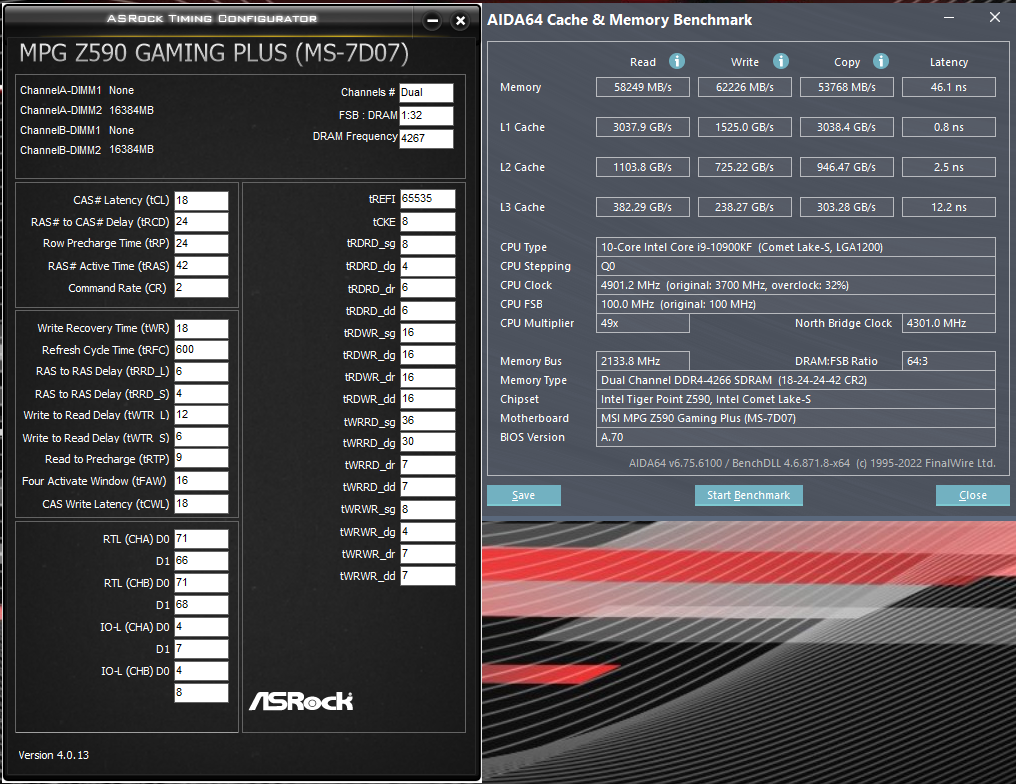Click the L3 Cache Copy value 303.28 GB/s
Image resolution: width=1016 pixels, height=784 pixels.
[x=846, y=207]
